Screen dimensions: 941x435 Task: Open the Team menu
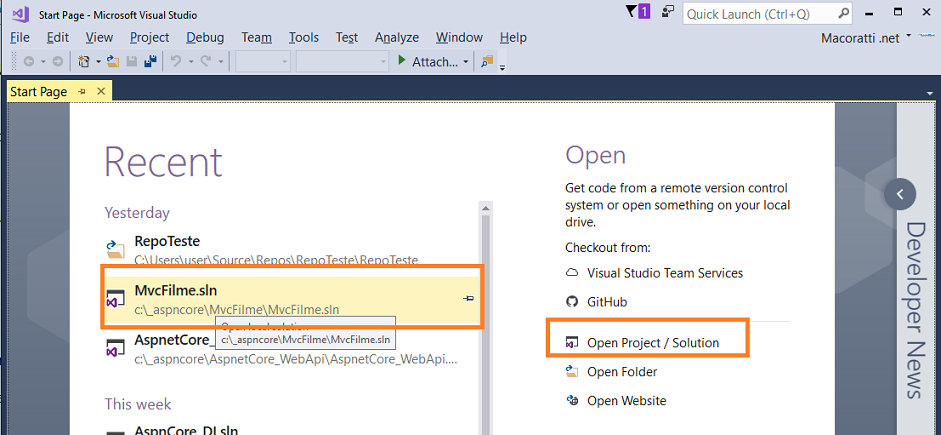point(257,37)
